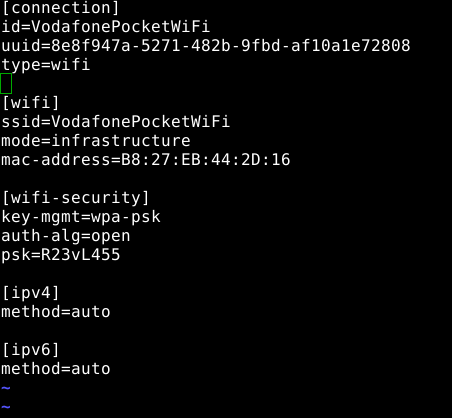Click the [connection] section header line
Viewport: 452px width, 418px height.
pos(60,8)
